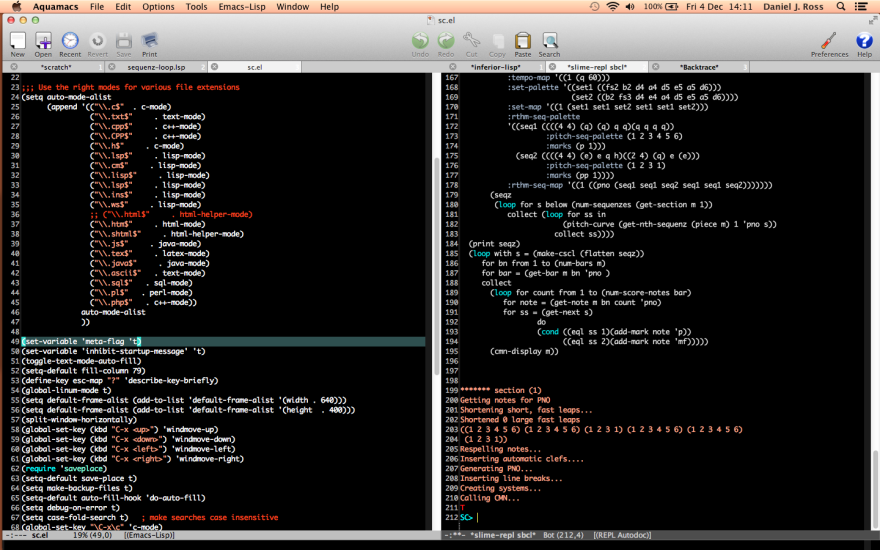
Task: Switch to the sequenz-loop.lsp tab
Action: tap(156, 67)
